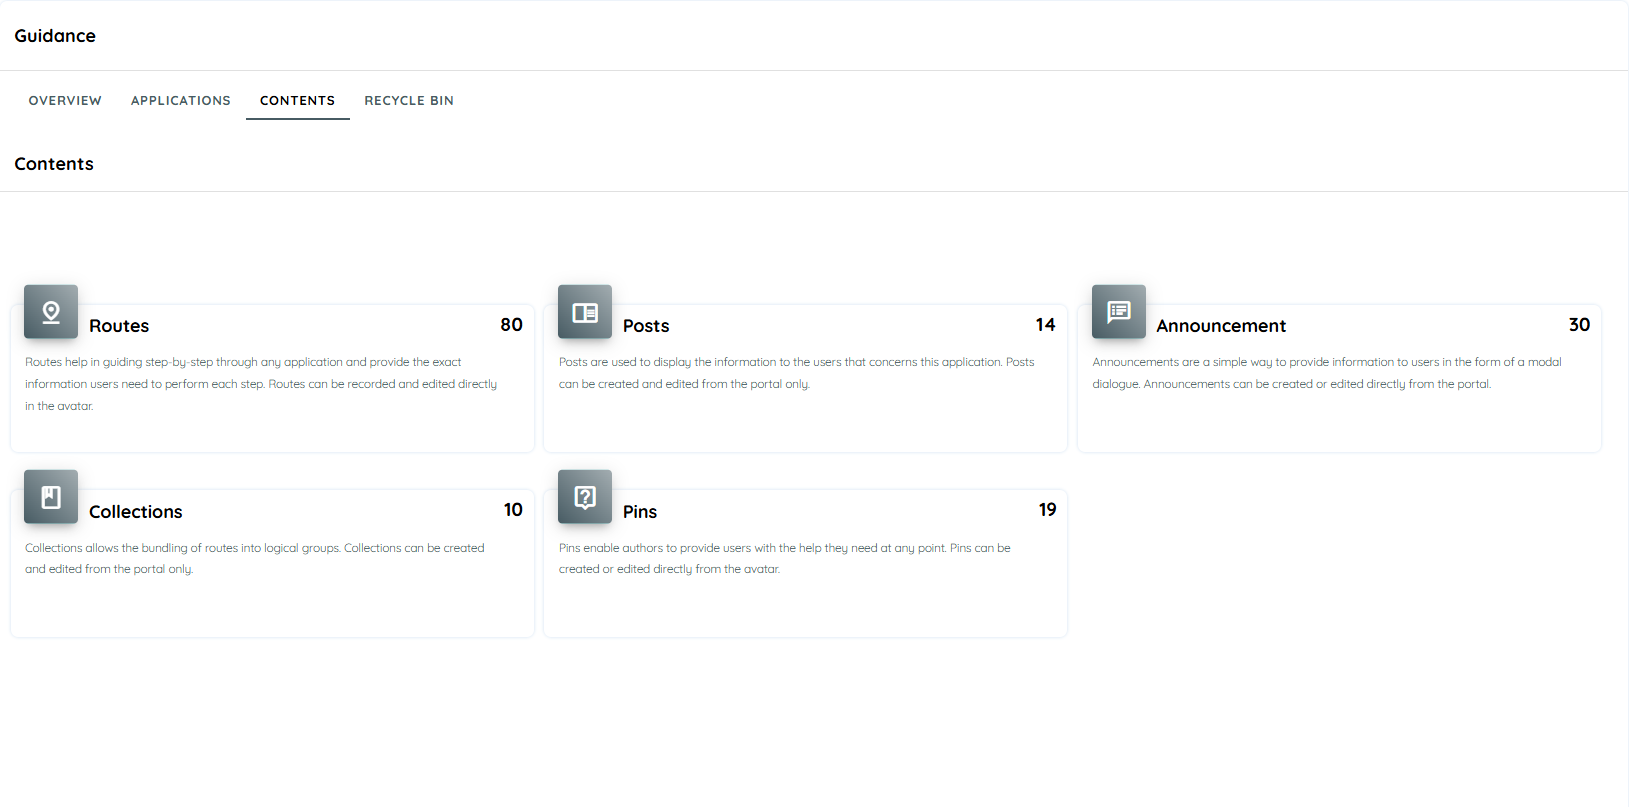
Task: Click the Posts description text
Action: [x=797, y=373]
